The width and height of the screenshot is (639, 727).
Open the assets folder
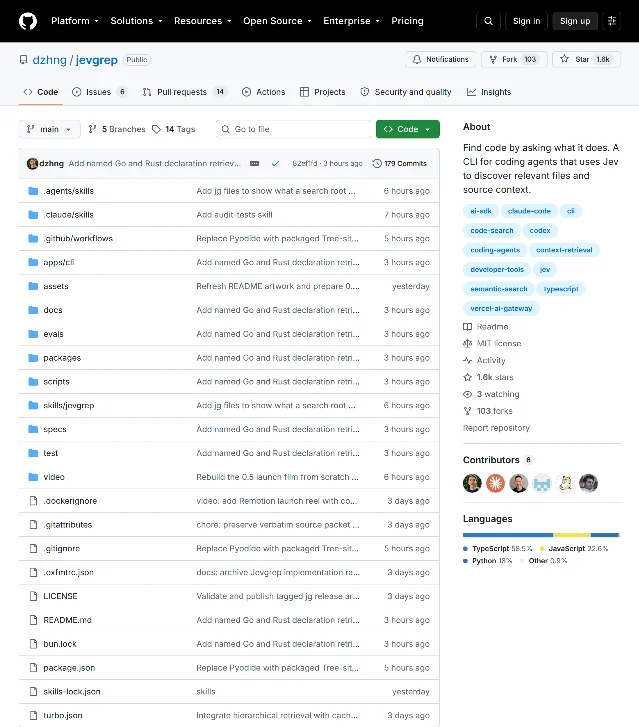[56, 286]
